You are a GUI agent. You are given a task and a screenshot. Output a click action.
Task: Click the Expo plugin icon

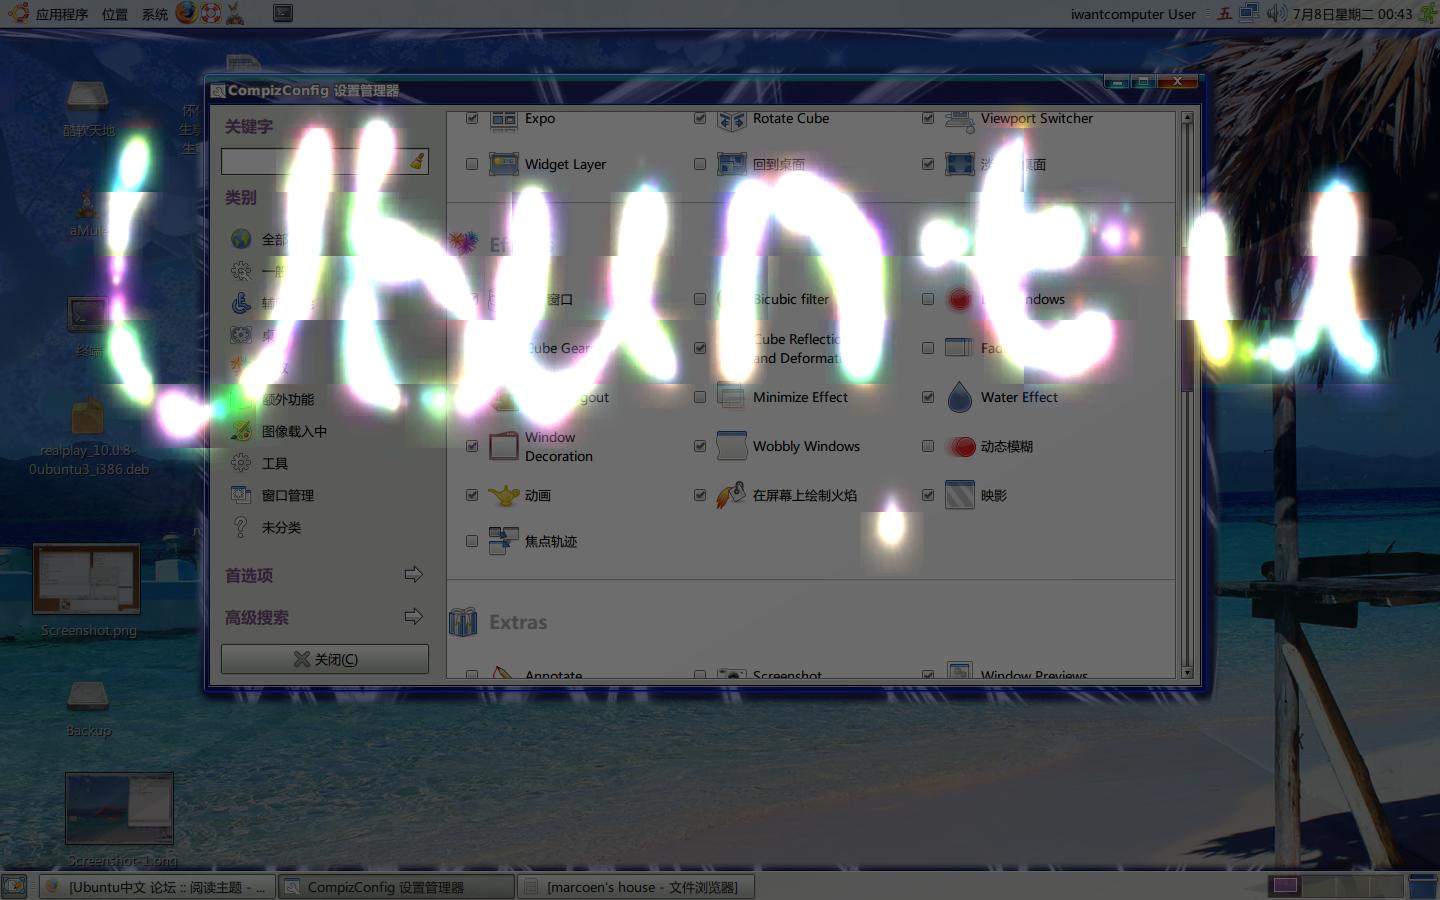[x=503, y=120]
